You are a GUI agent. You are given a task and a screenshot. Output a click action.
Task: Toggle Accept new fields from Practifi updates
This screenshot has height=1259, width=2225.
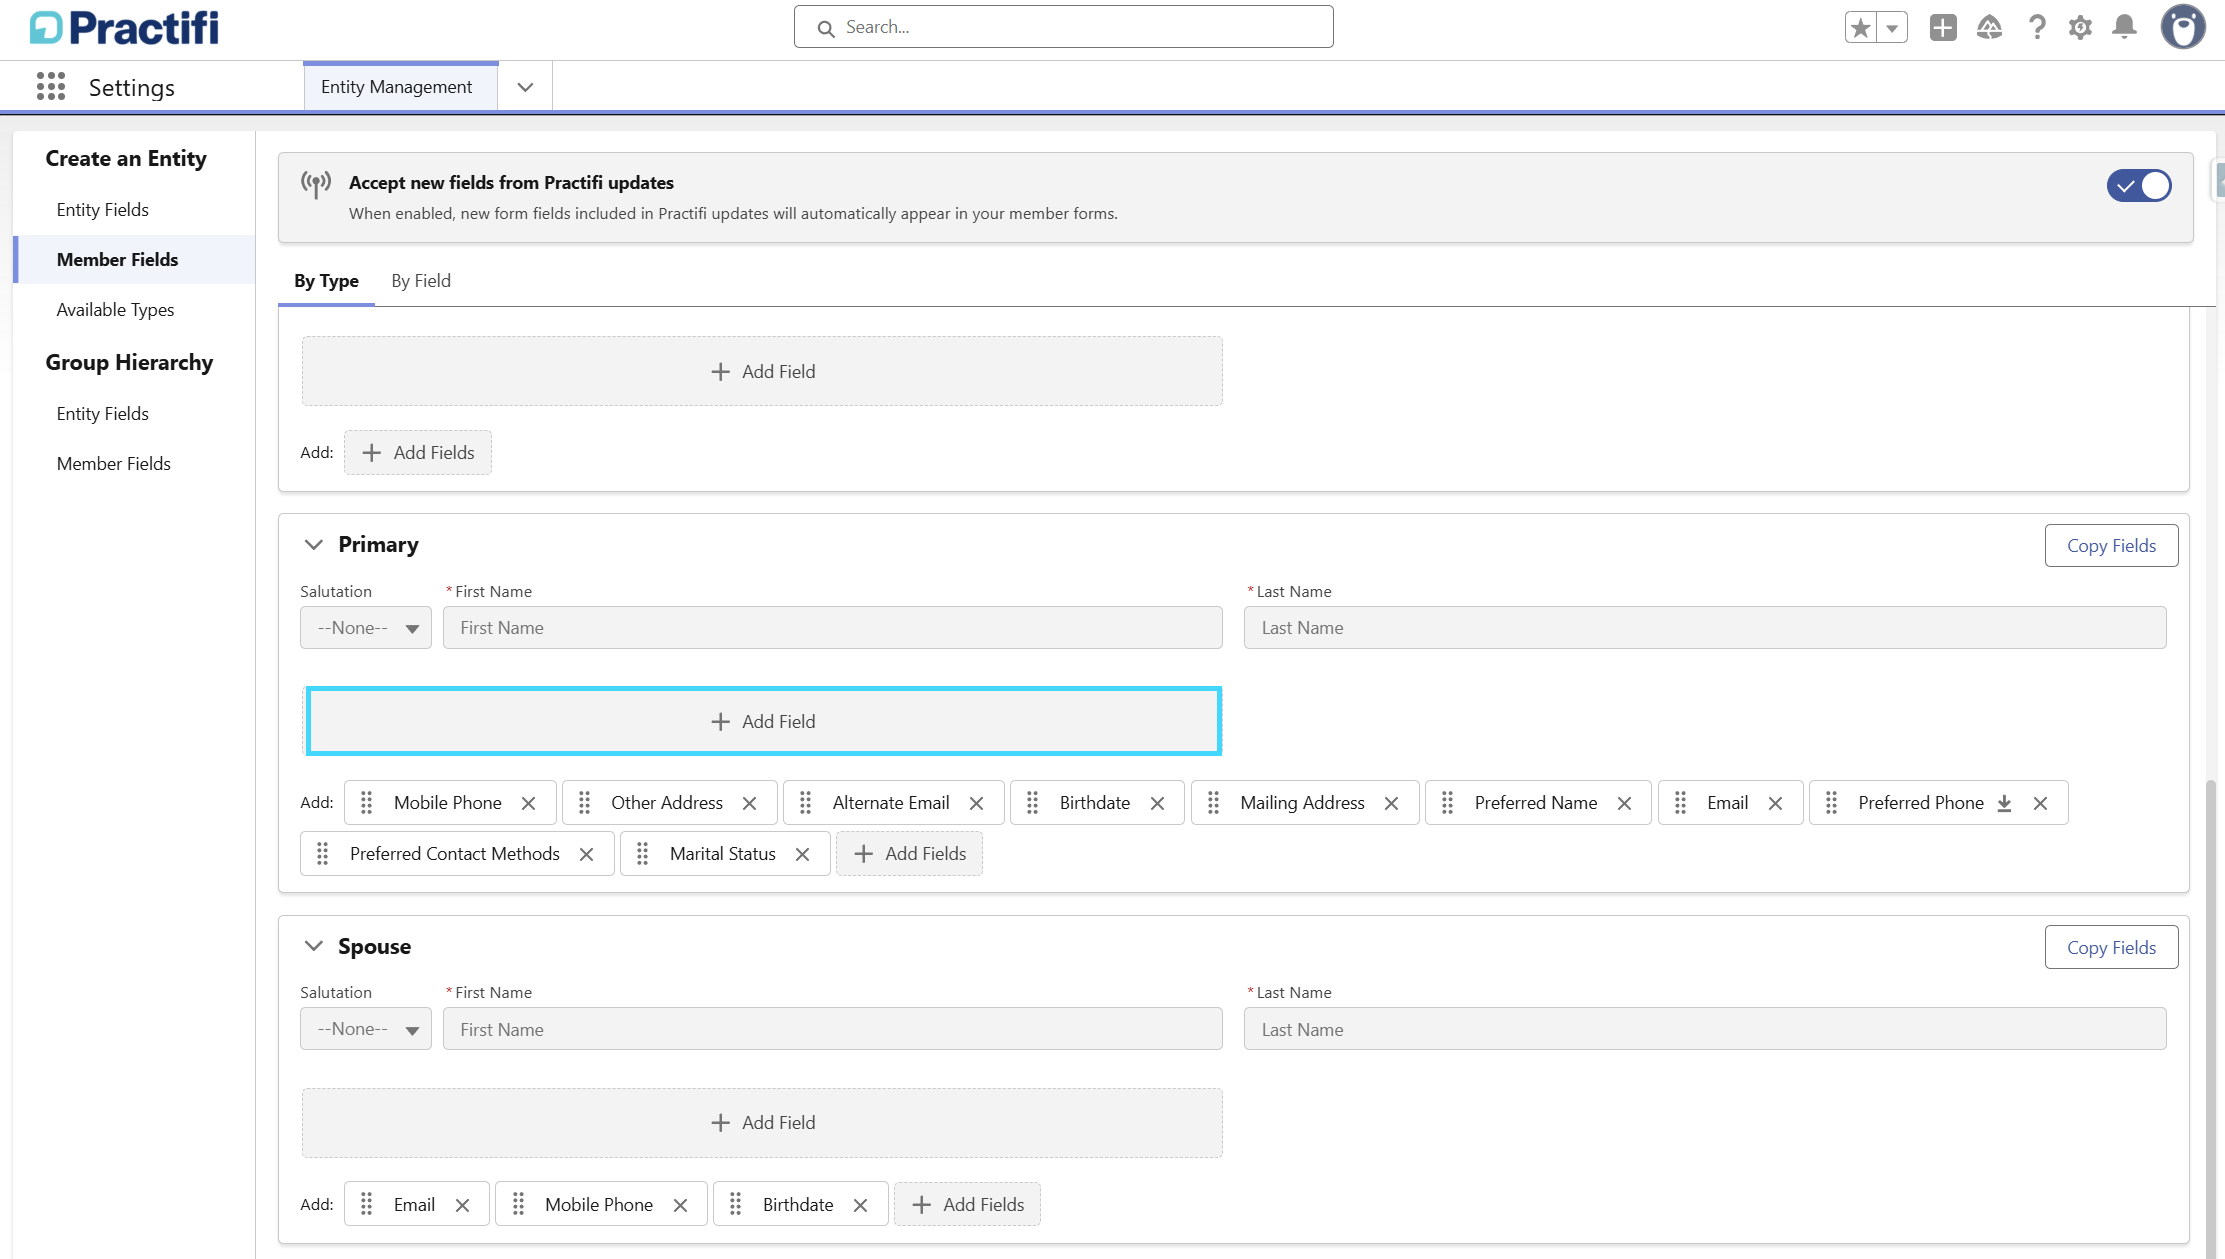click(2139, 186)
